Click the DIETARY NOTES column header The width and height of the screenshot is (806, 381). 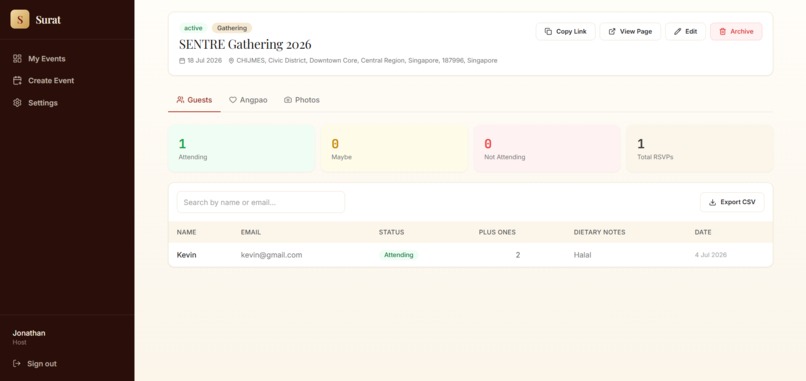point(599,232)
